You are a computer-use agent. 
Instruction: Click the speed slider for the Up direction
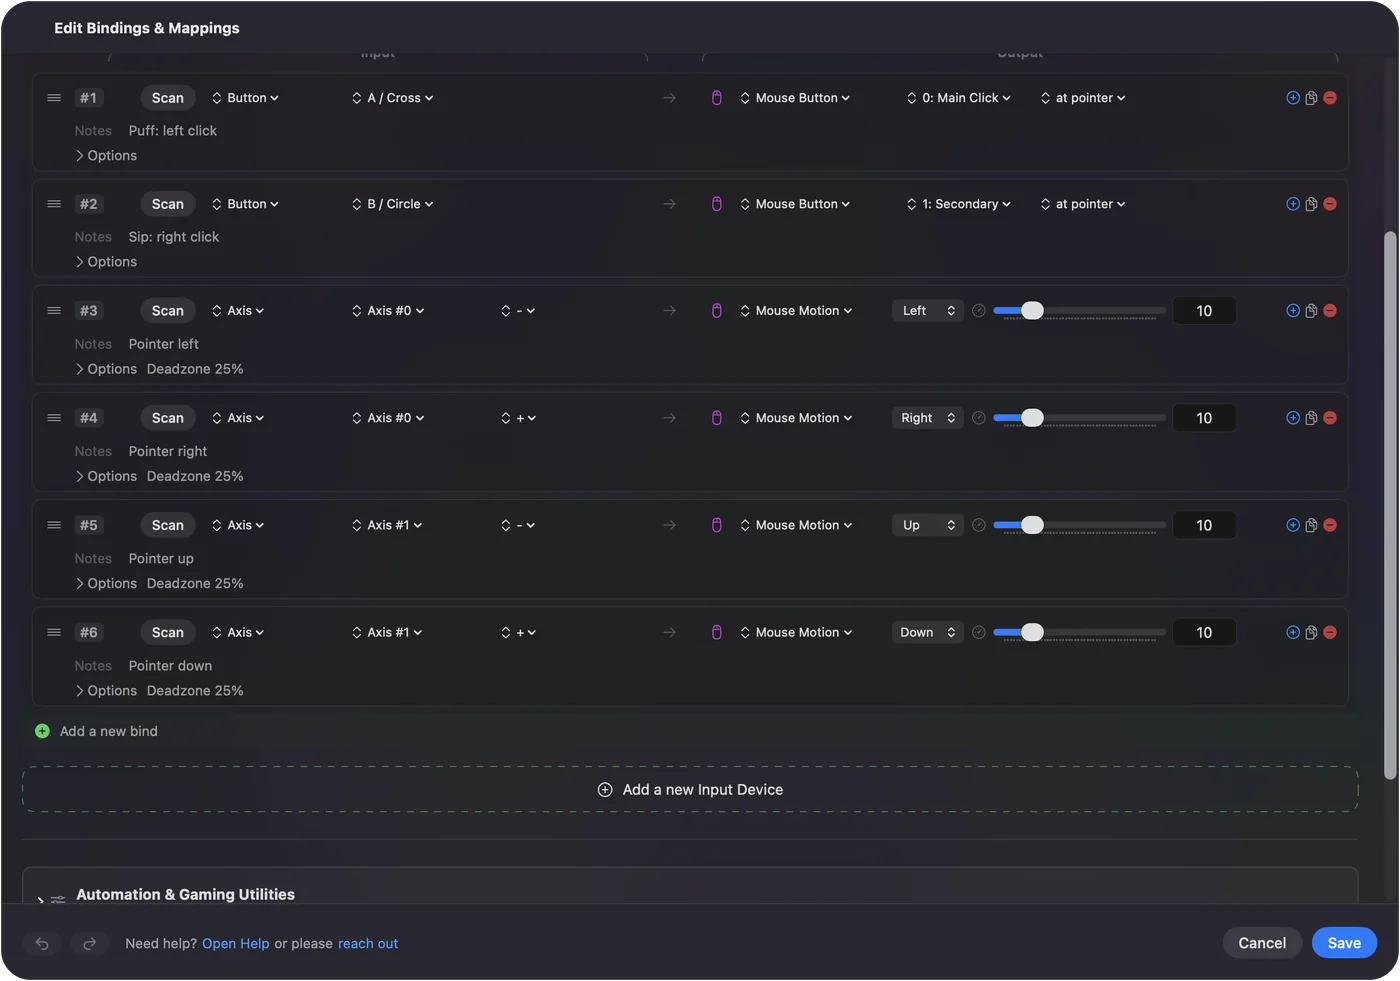(x=1079, y=525)
